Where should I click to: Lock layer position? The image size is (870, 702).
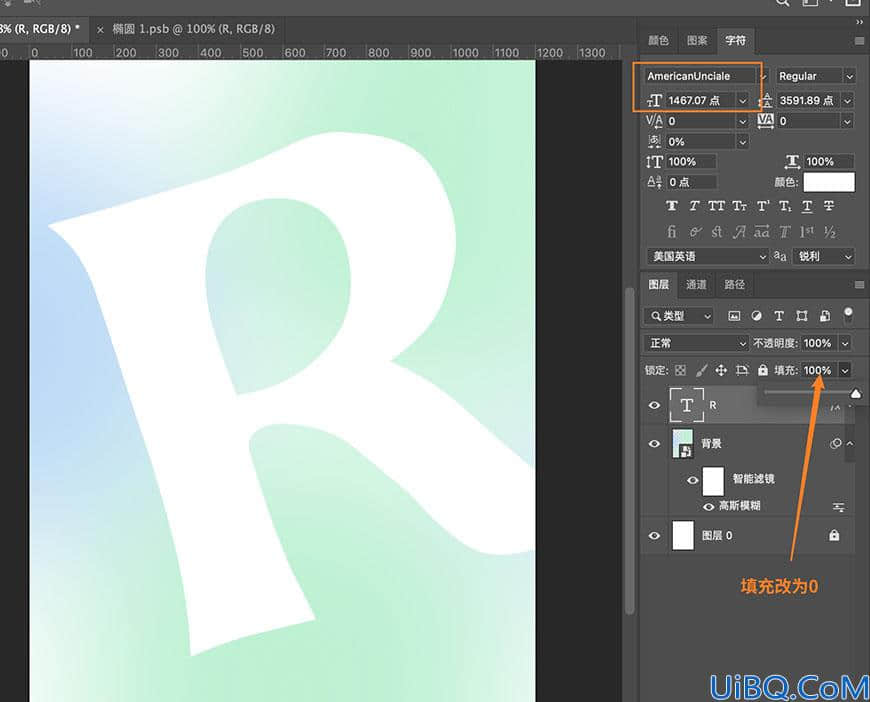point(721,370)
